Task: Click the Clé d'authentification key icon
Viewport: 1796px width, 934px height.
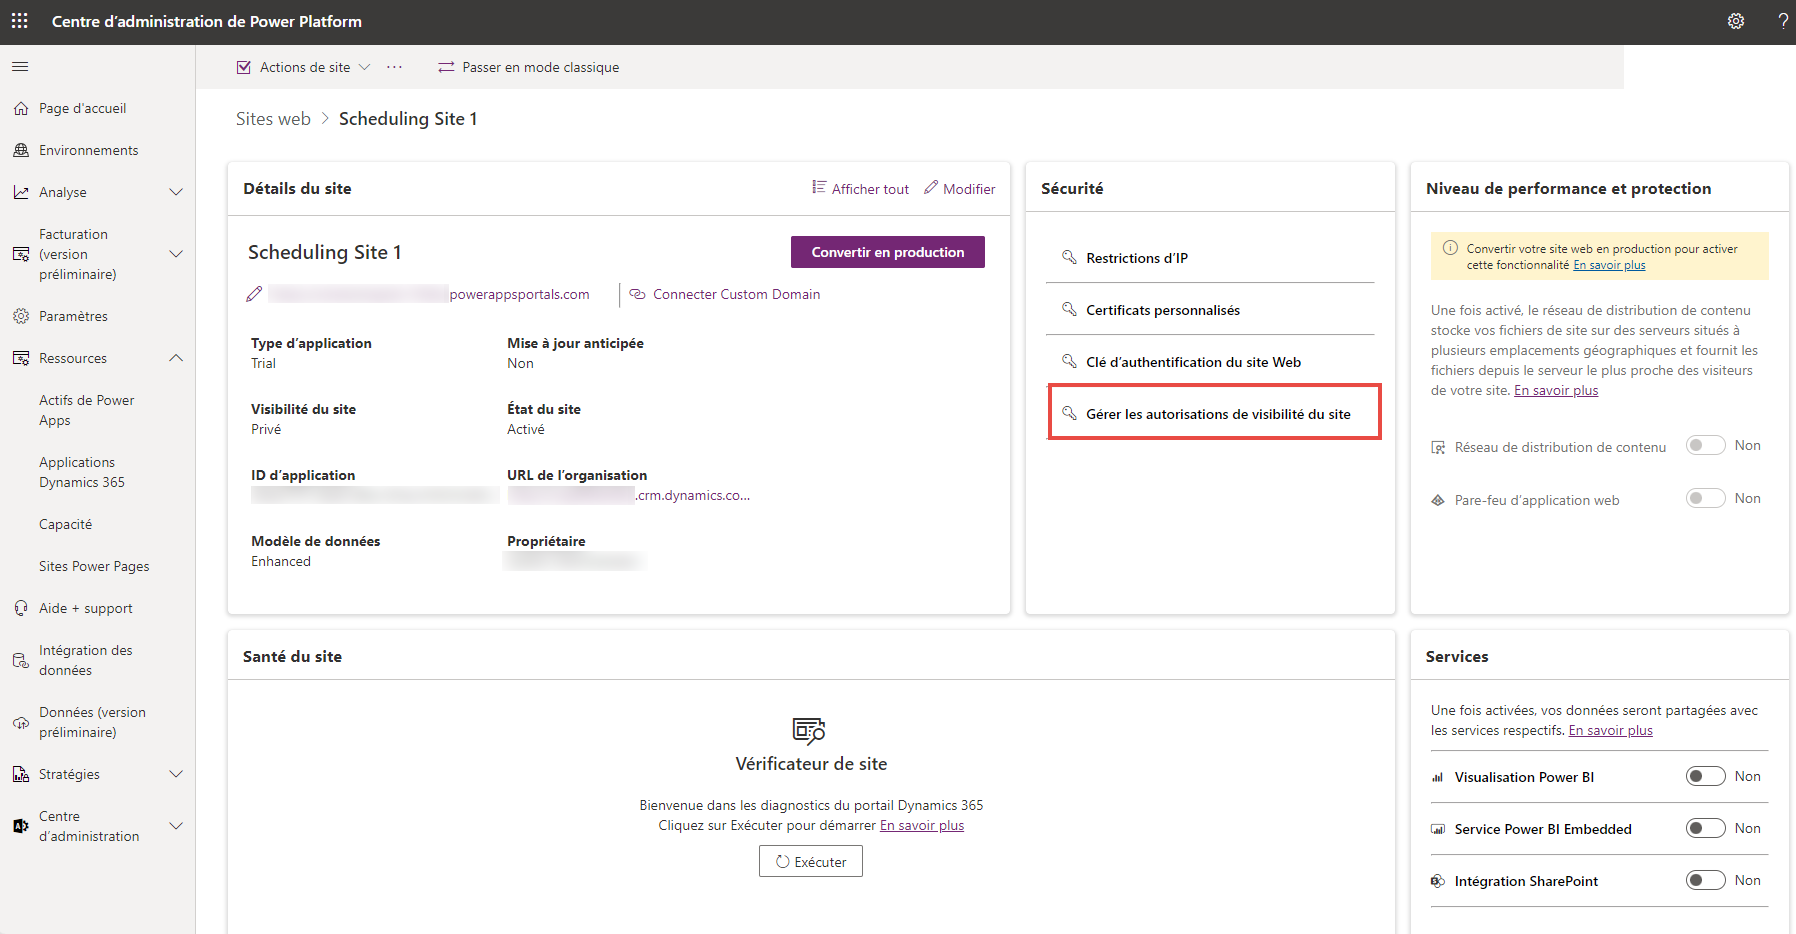Action: 1069,361
